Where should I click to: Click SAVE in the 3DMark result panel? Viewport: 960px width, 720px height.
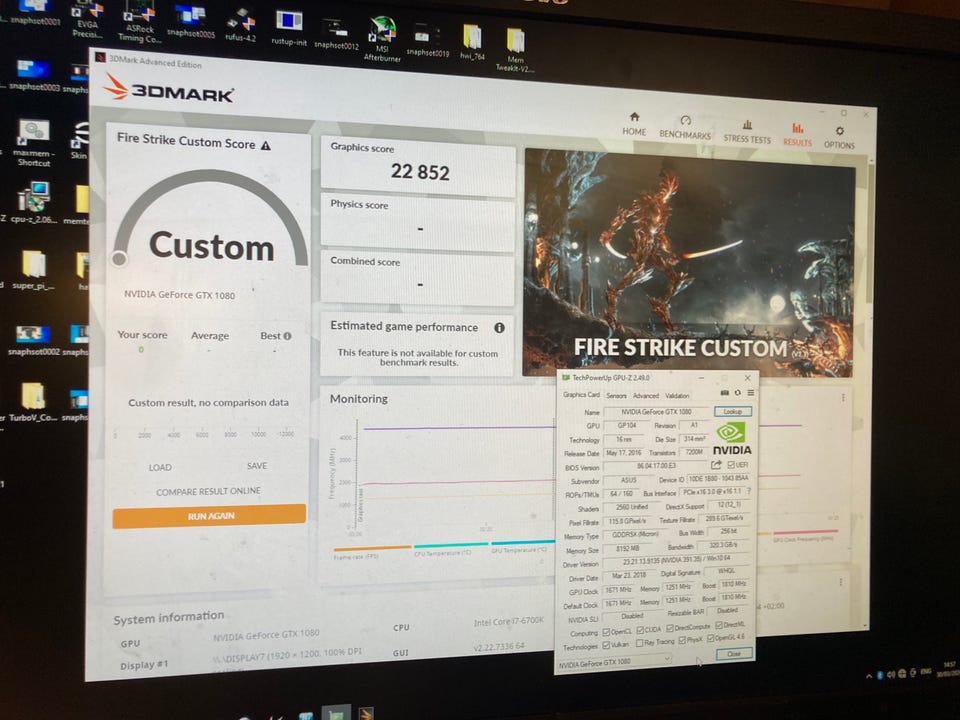point(257,466)
